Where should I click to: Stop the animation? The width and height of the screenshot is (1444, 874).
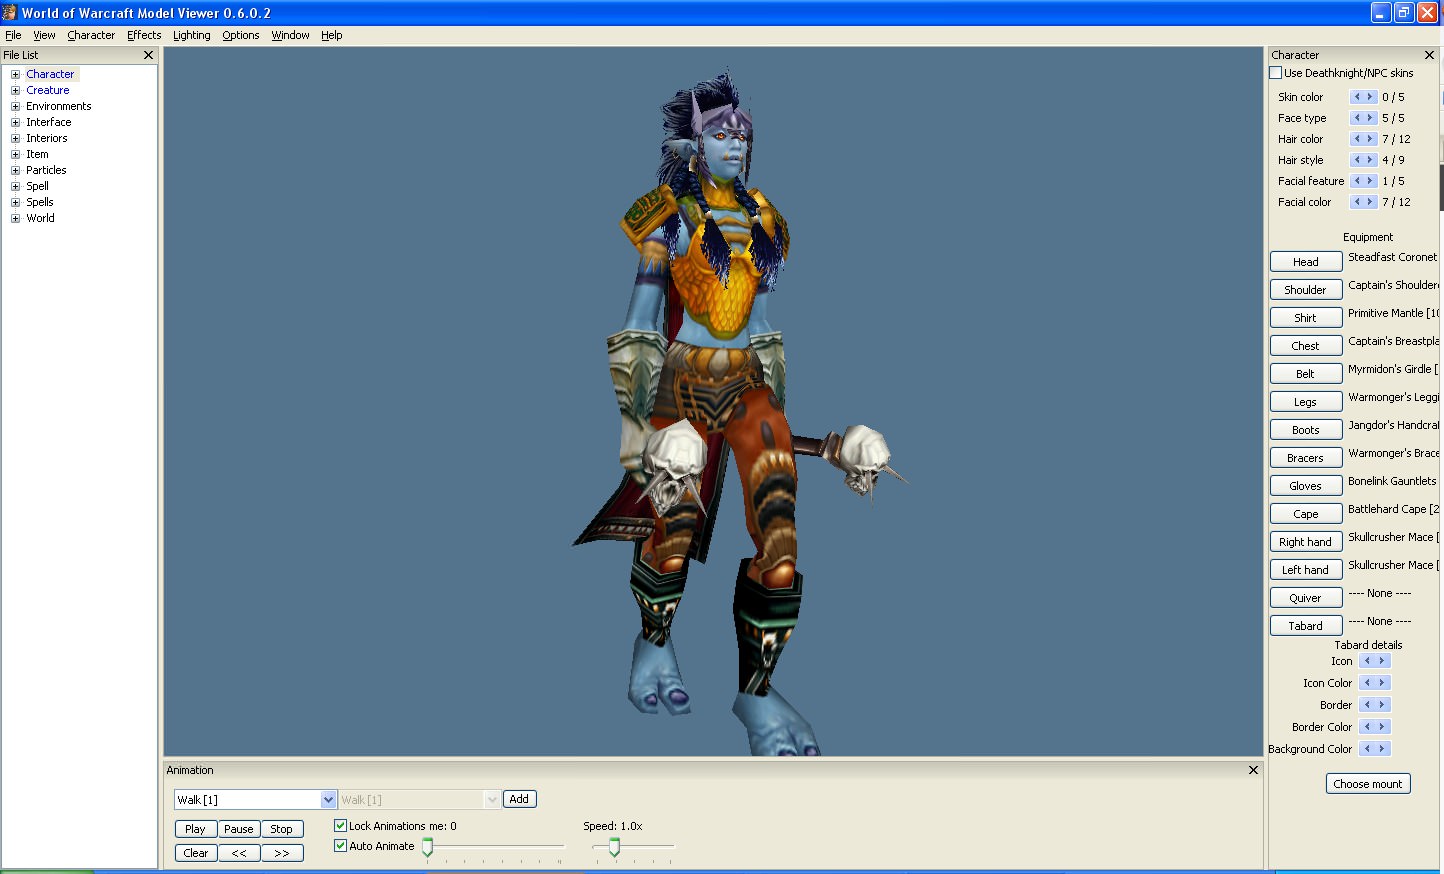(x=282, y=829)
